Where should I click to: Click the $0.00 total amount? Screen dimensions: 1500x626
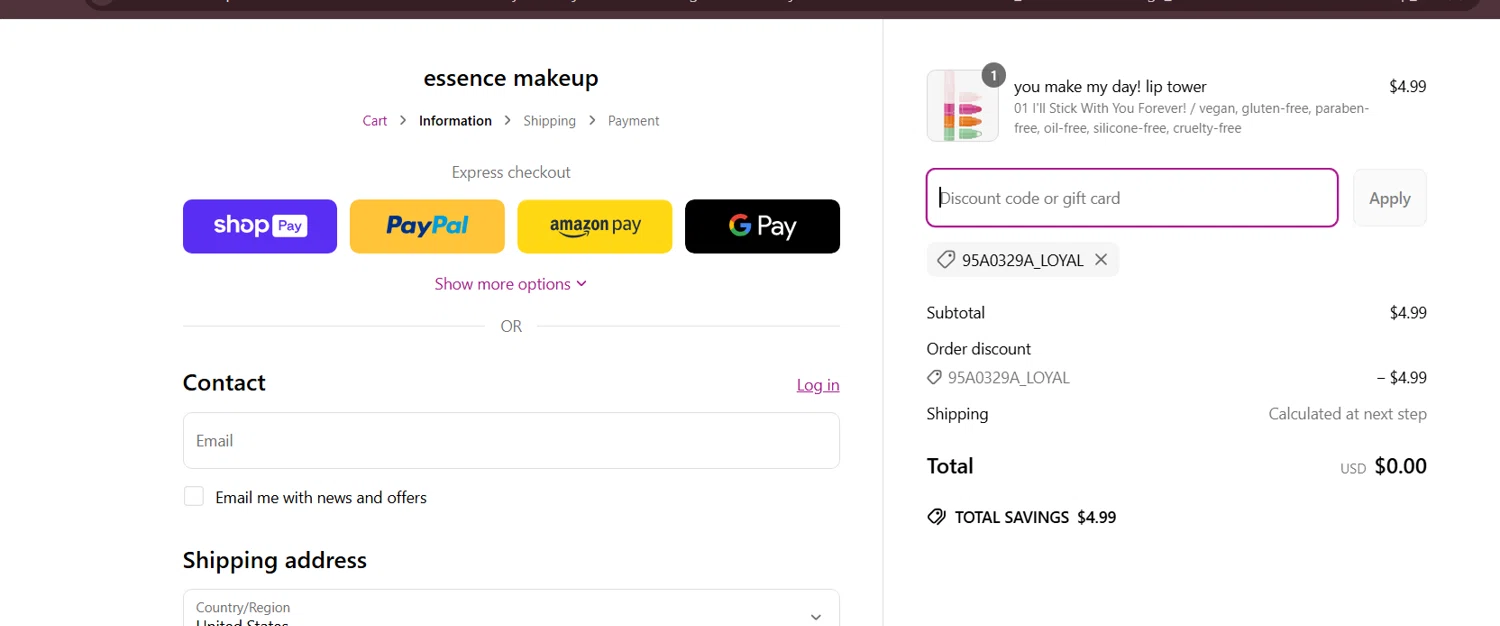(x=1400, y=466)
